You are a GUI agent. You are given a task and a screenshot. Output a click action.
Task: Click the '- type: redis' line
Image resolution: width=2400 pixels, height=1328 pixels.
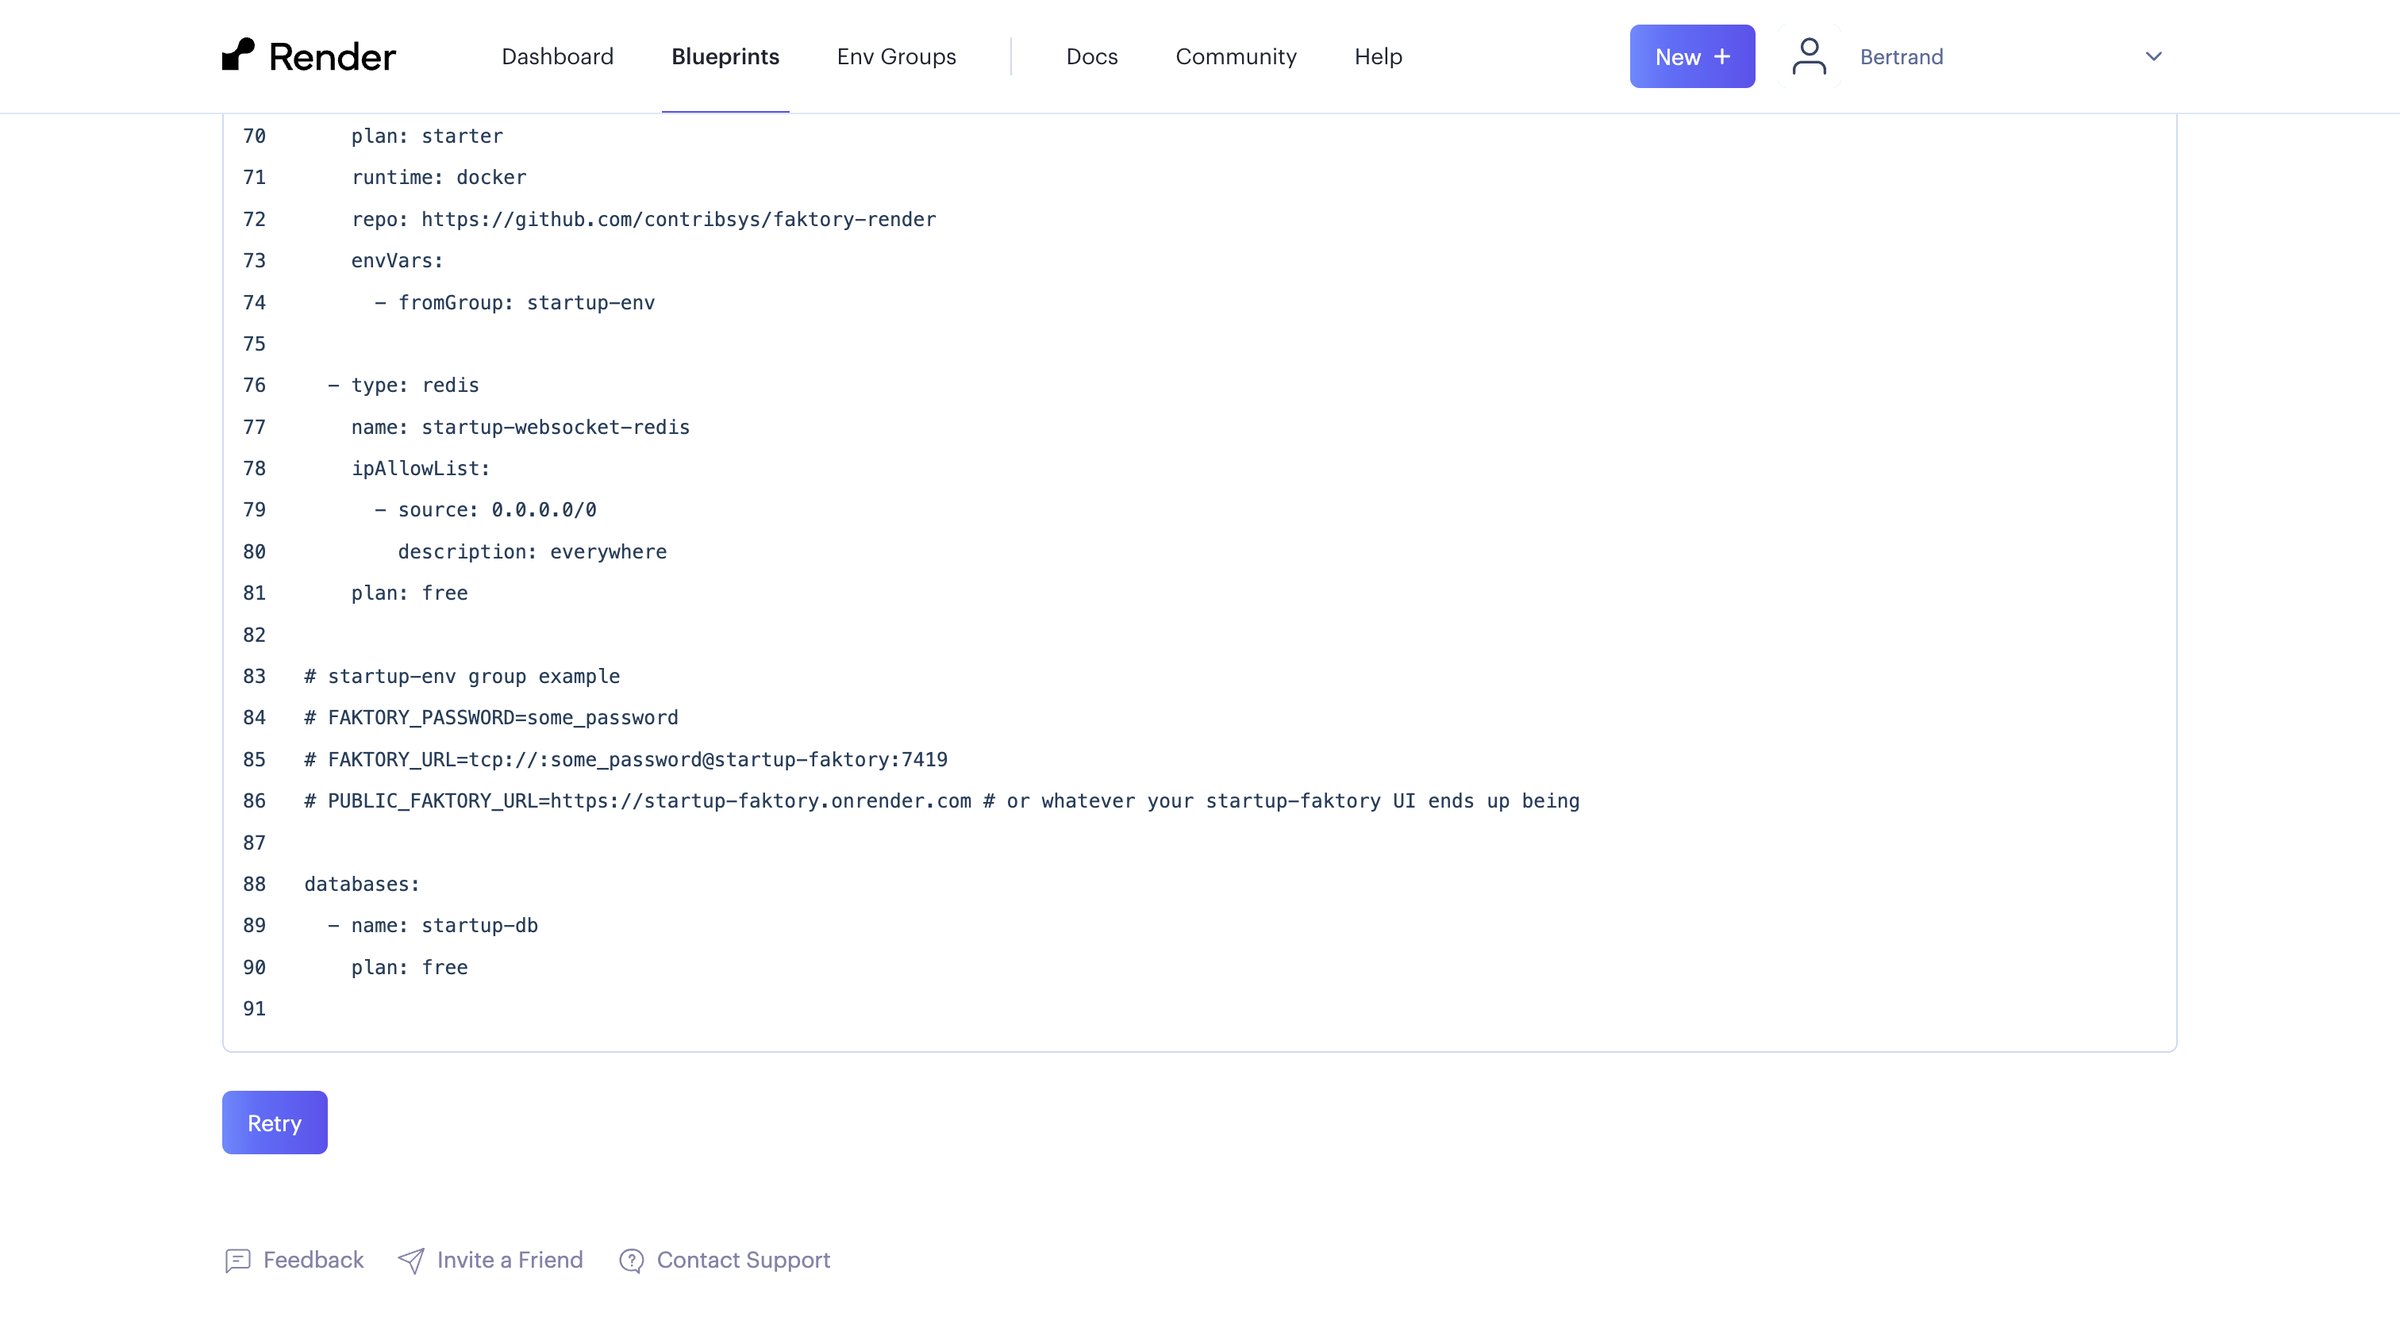(x=403, y=385)
